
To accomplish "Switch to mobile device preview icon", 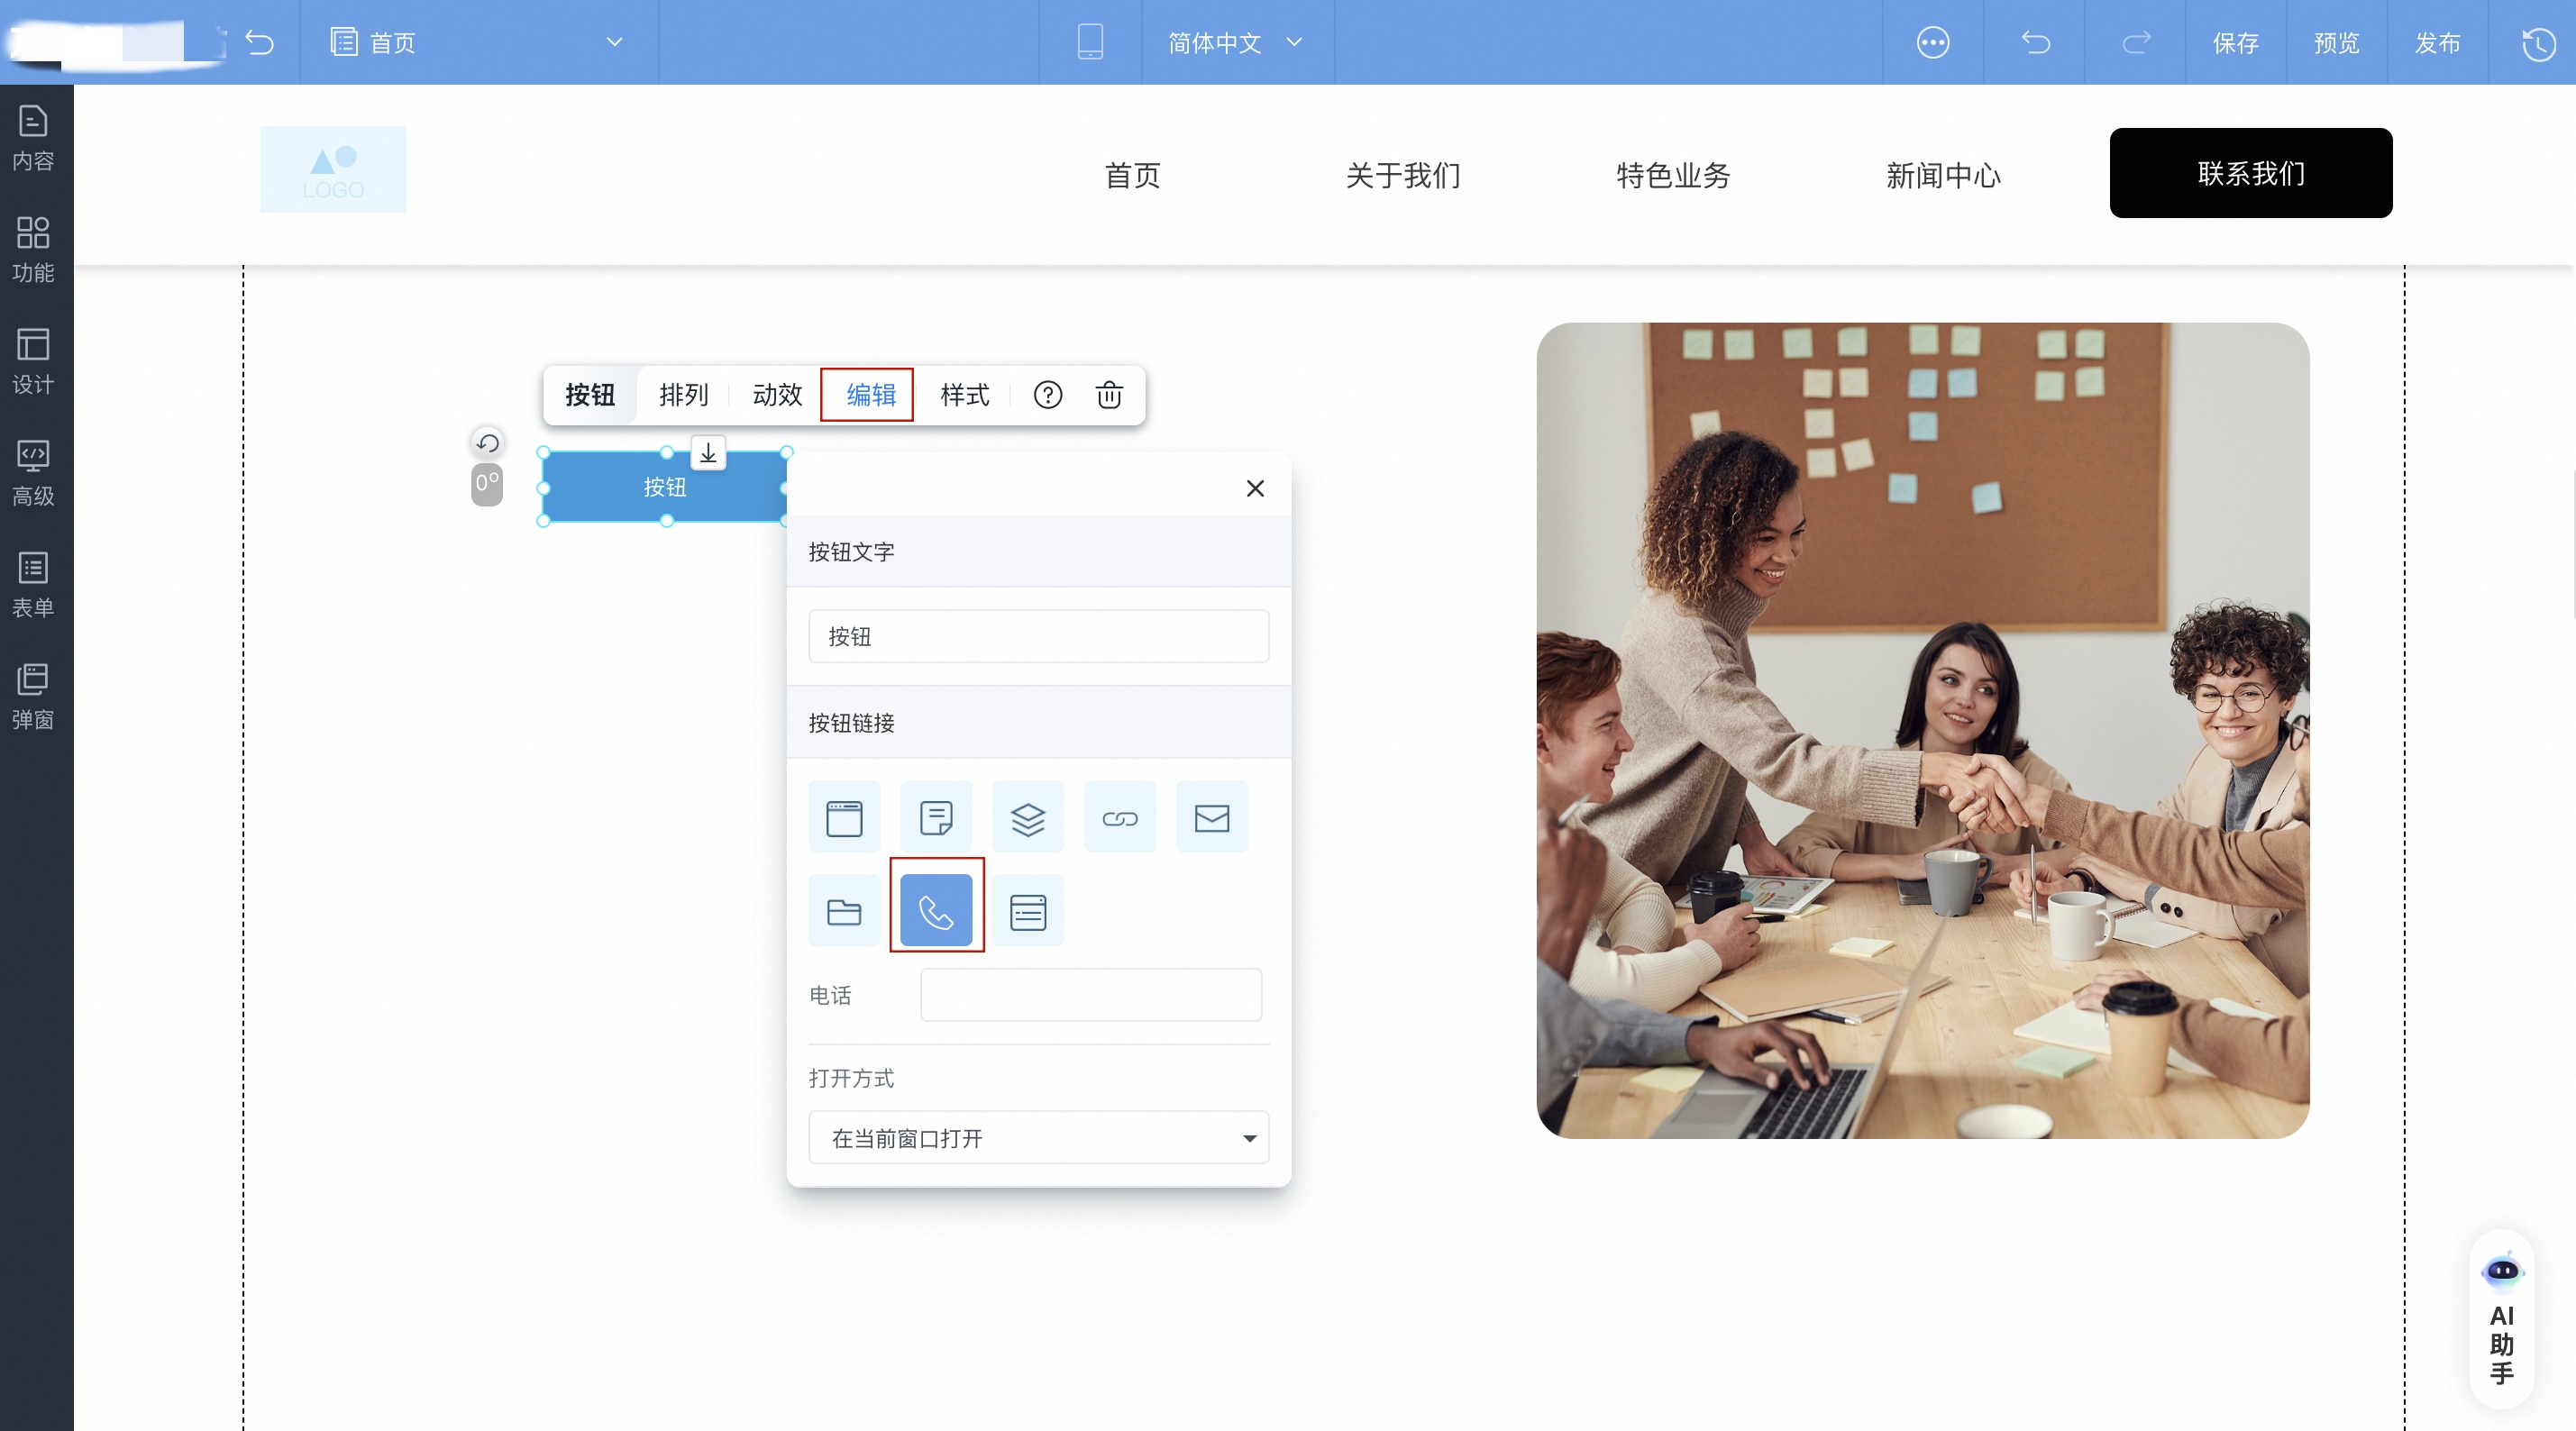I will click(x=1090, y=42).
